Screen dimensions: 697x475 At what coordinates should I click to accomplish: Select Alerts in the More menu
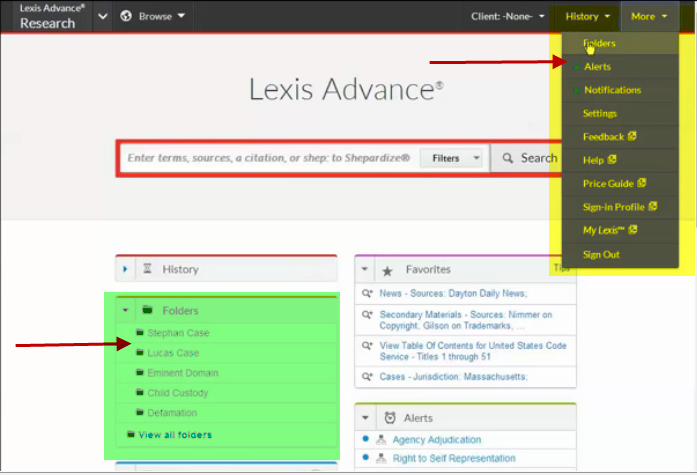(x=620, y=67)
